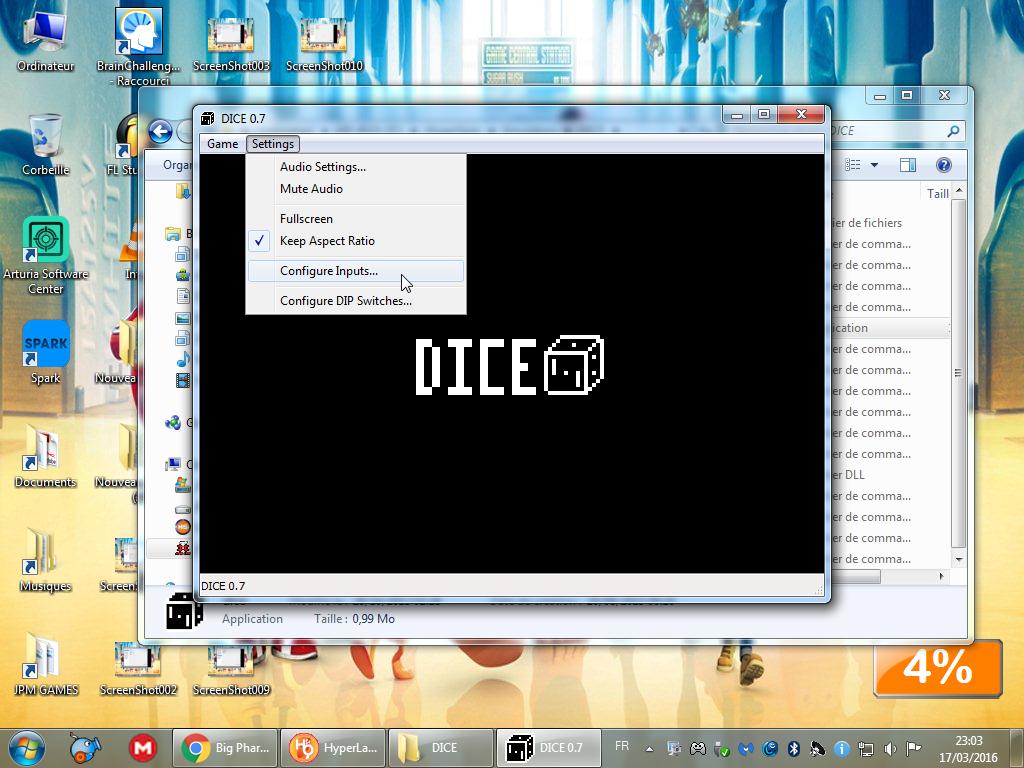Screen dimensions: 1024x768
Task: Click the Spark desktop icon
Action: [x=45, y=346]
